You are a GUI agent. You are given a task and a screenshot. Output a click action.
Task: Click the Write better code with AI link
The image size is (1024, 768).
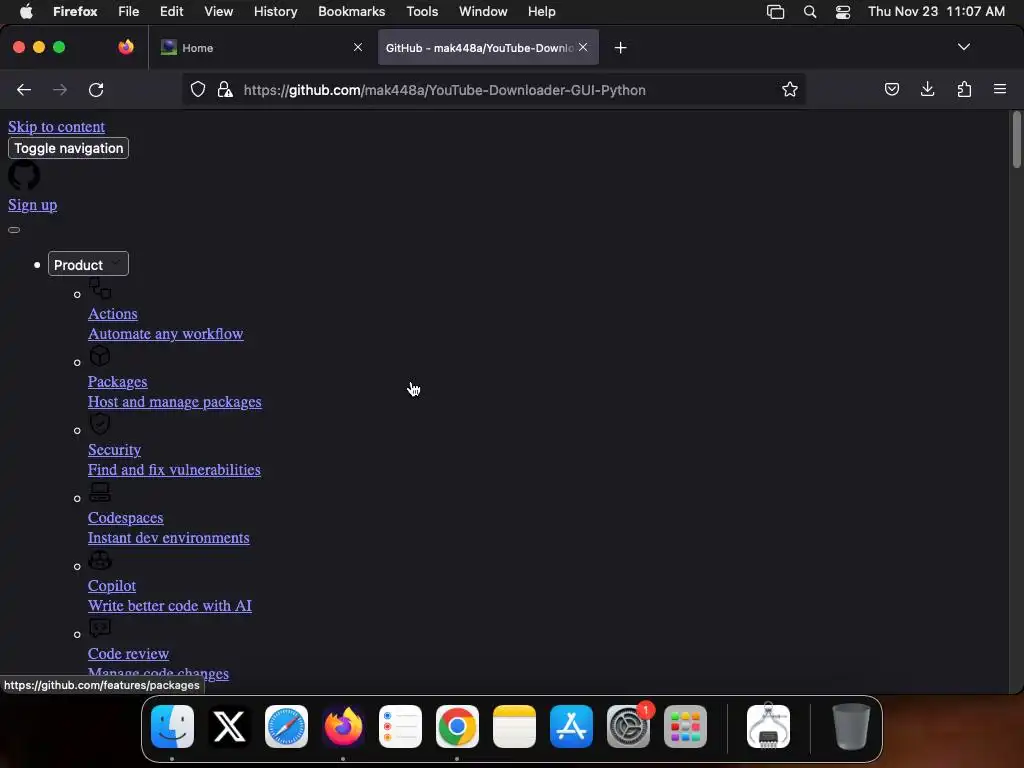tap(170, 605)
